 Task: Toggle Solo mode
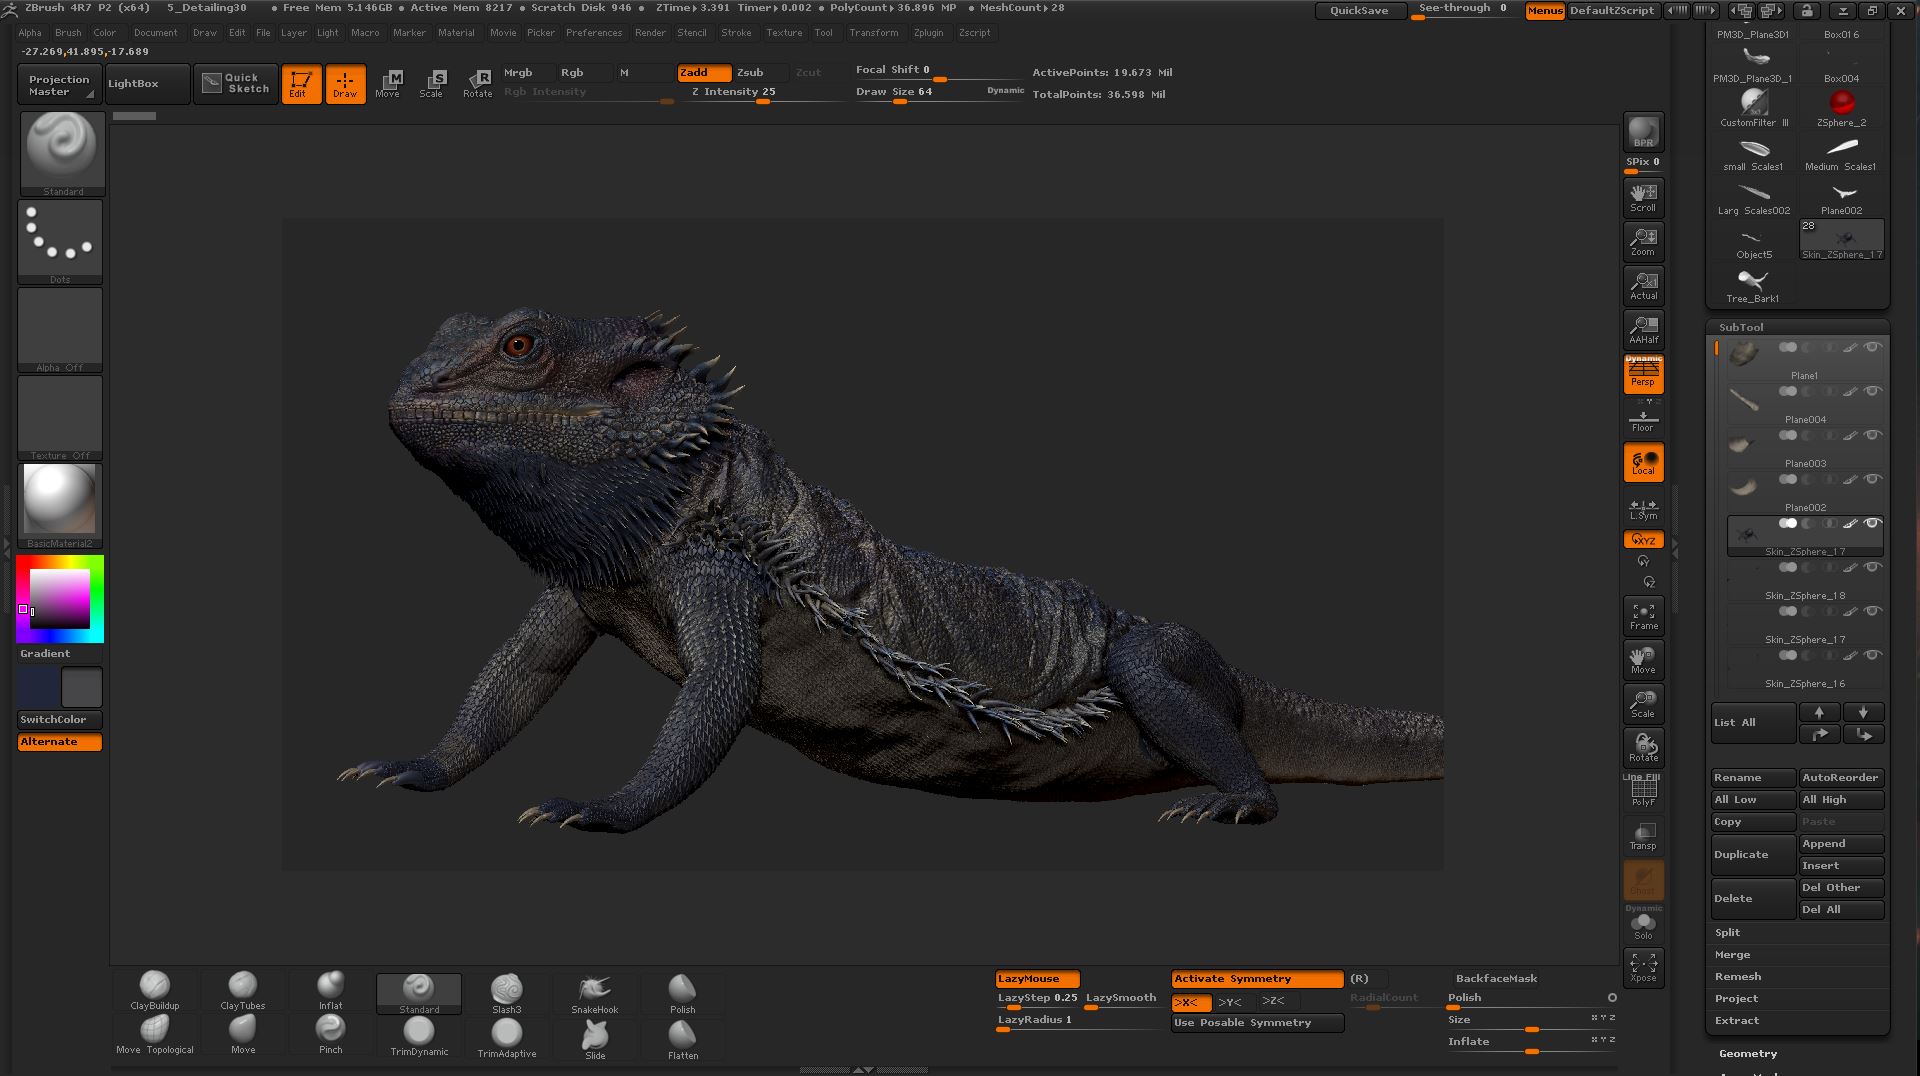click(x=1643, y=925)
